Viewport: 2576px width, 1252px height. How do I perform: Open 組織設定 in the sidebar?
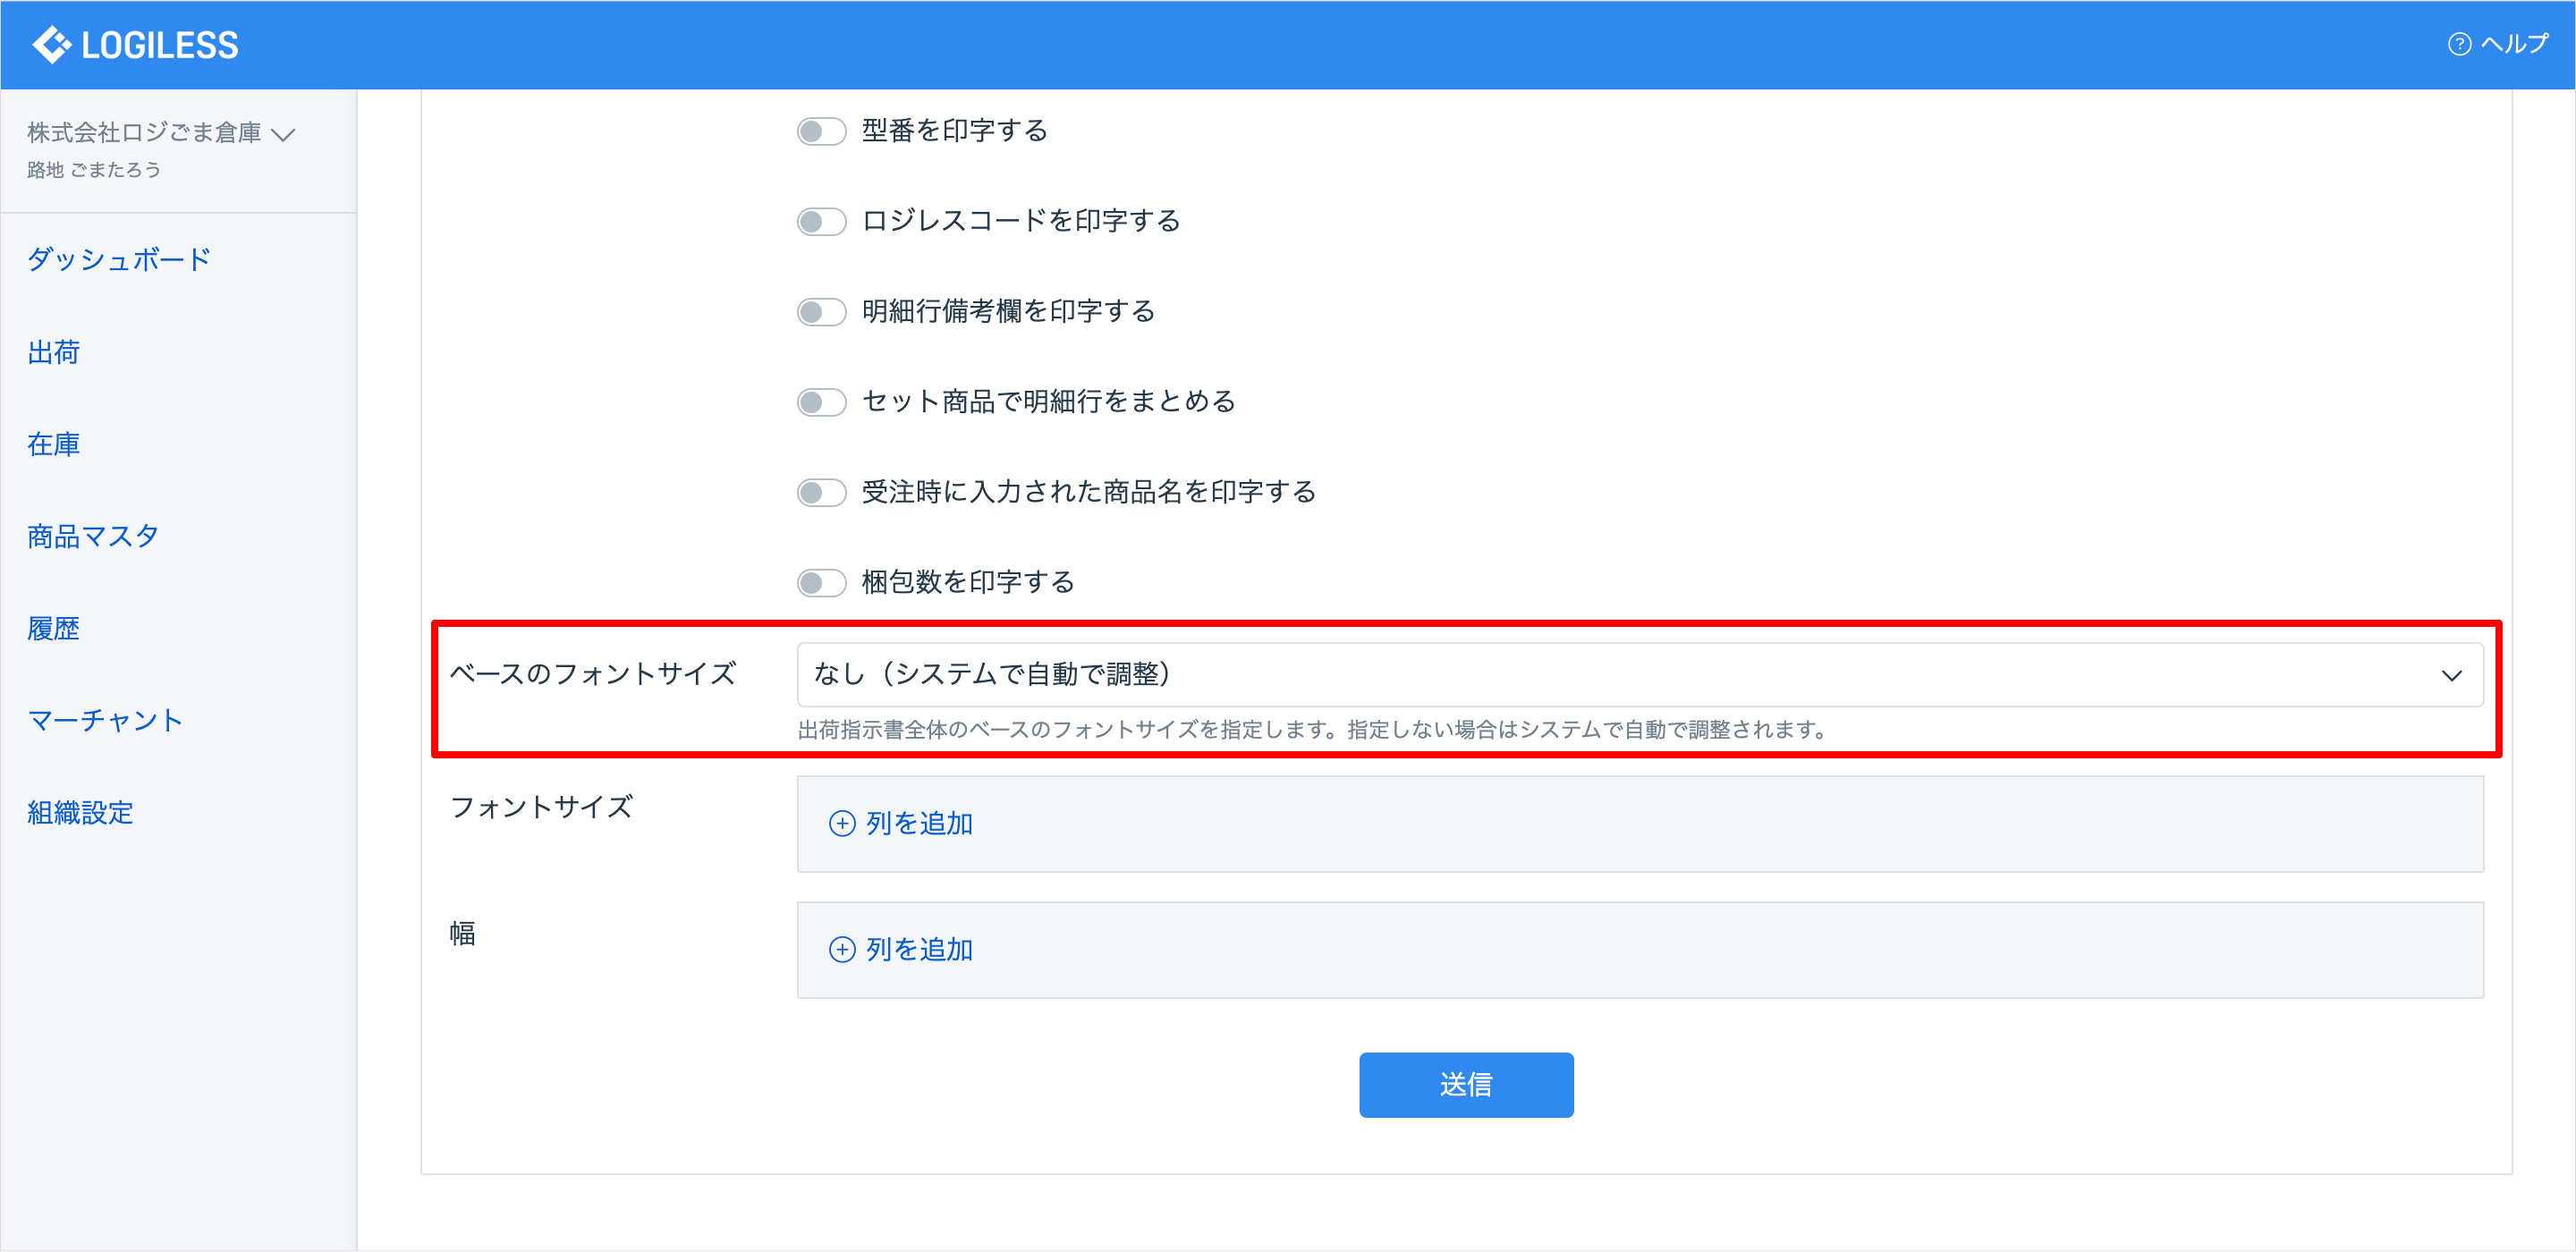(80, 812)
